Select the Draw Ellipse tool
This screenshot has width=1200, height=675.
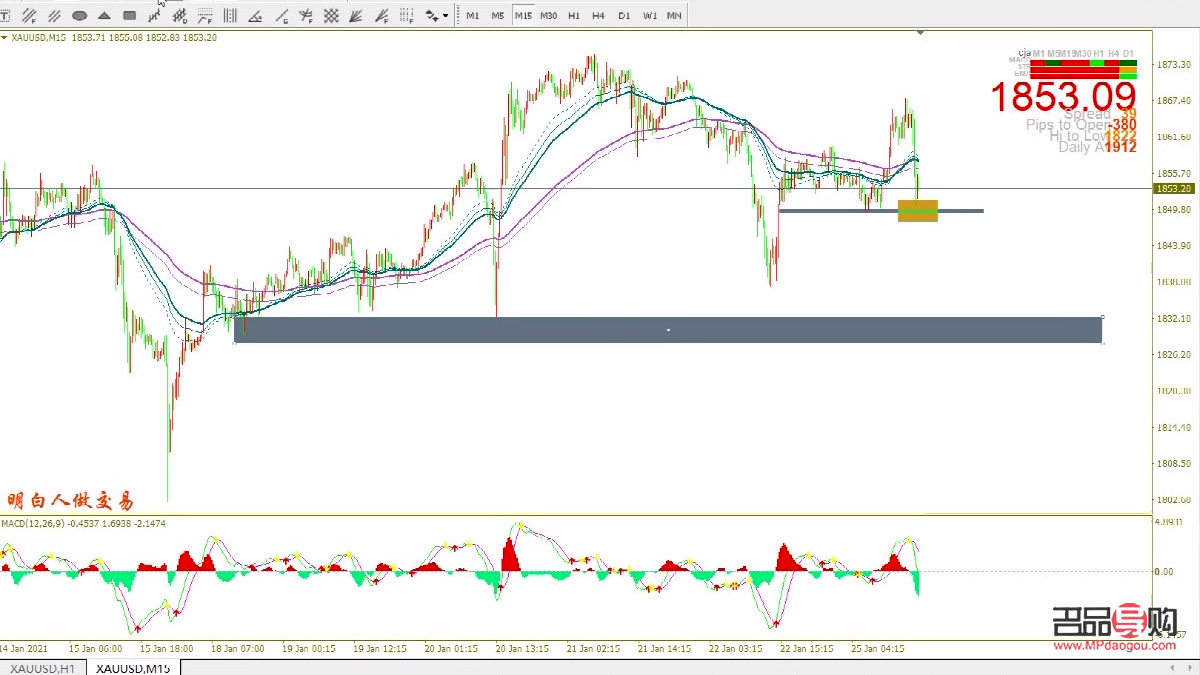(79, 15)
